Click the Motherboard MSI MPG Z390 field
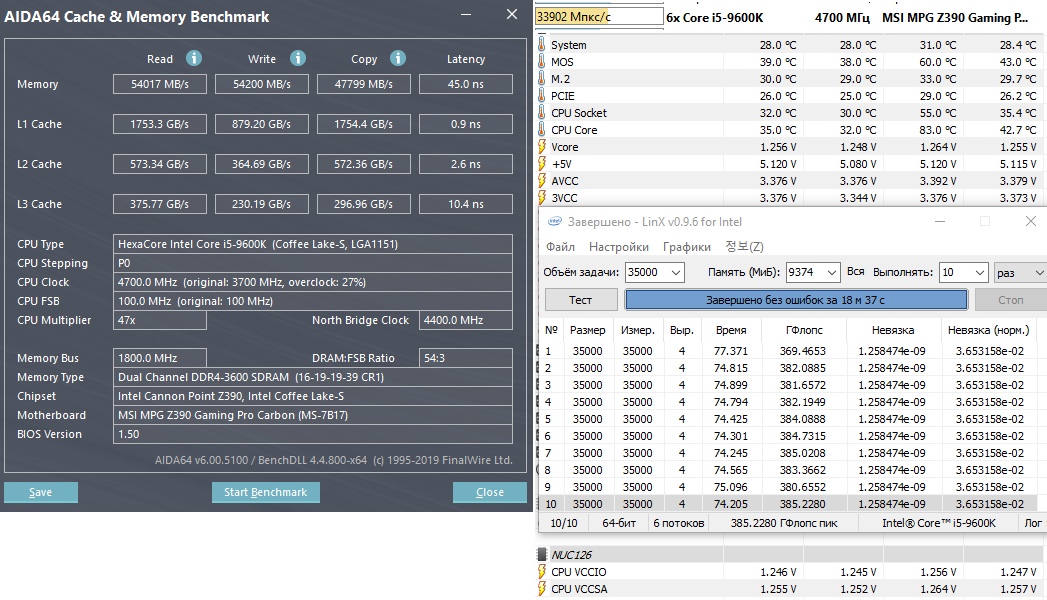 click(312, 415)
